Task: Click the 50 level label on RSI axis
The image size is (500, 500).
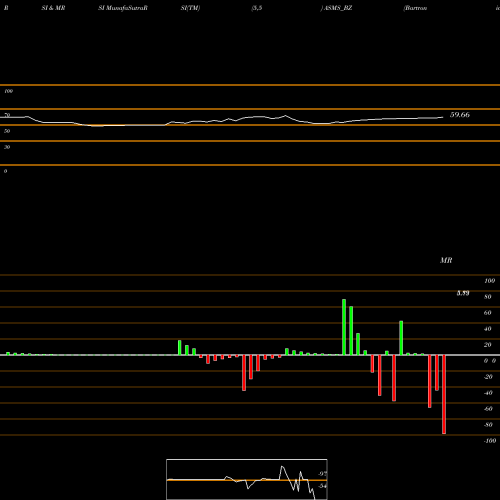Action: click(7, 131)
